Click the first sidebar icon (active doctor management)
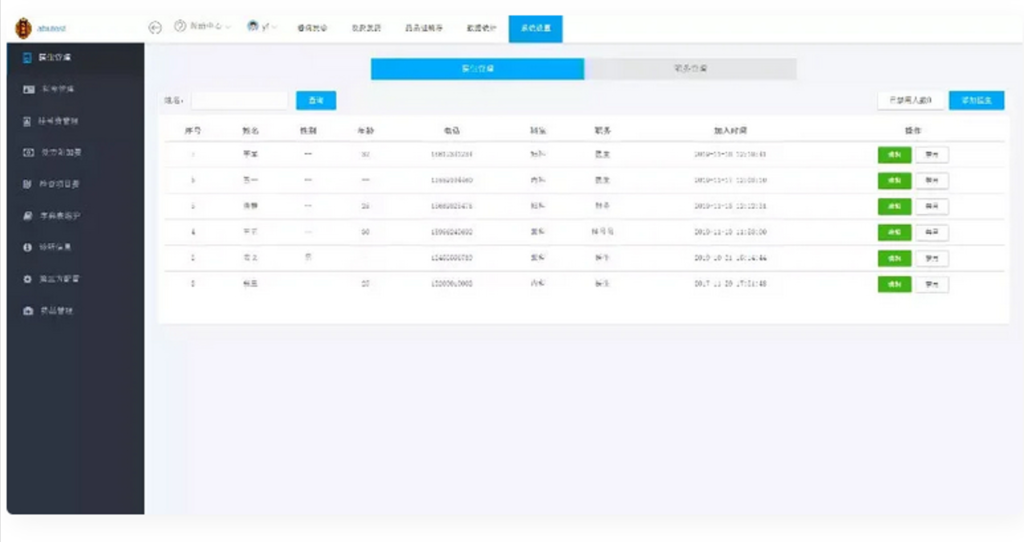The width and height of the screenshot is (1024, 542). point(27,57)
